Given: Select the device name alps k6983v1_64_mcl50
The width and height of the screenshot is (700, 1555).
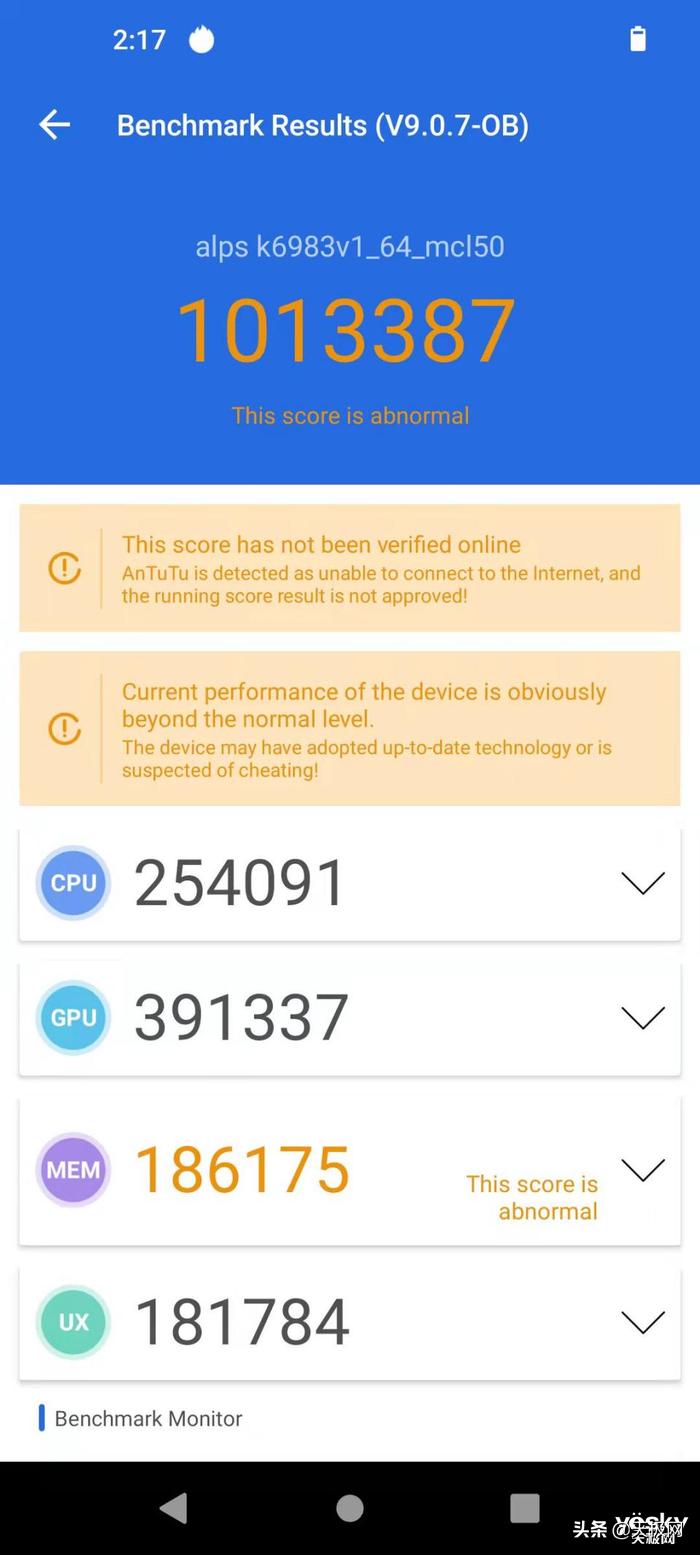Looking at the screenshot, I should (x=349, y=246).
